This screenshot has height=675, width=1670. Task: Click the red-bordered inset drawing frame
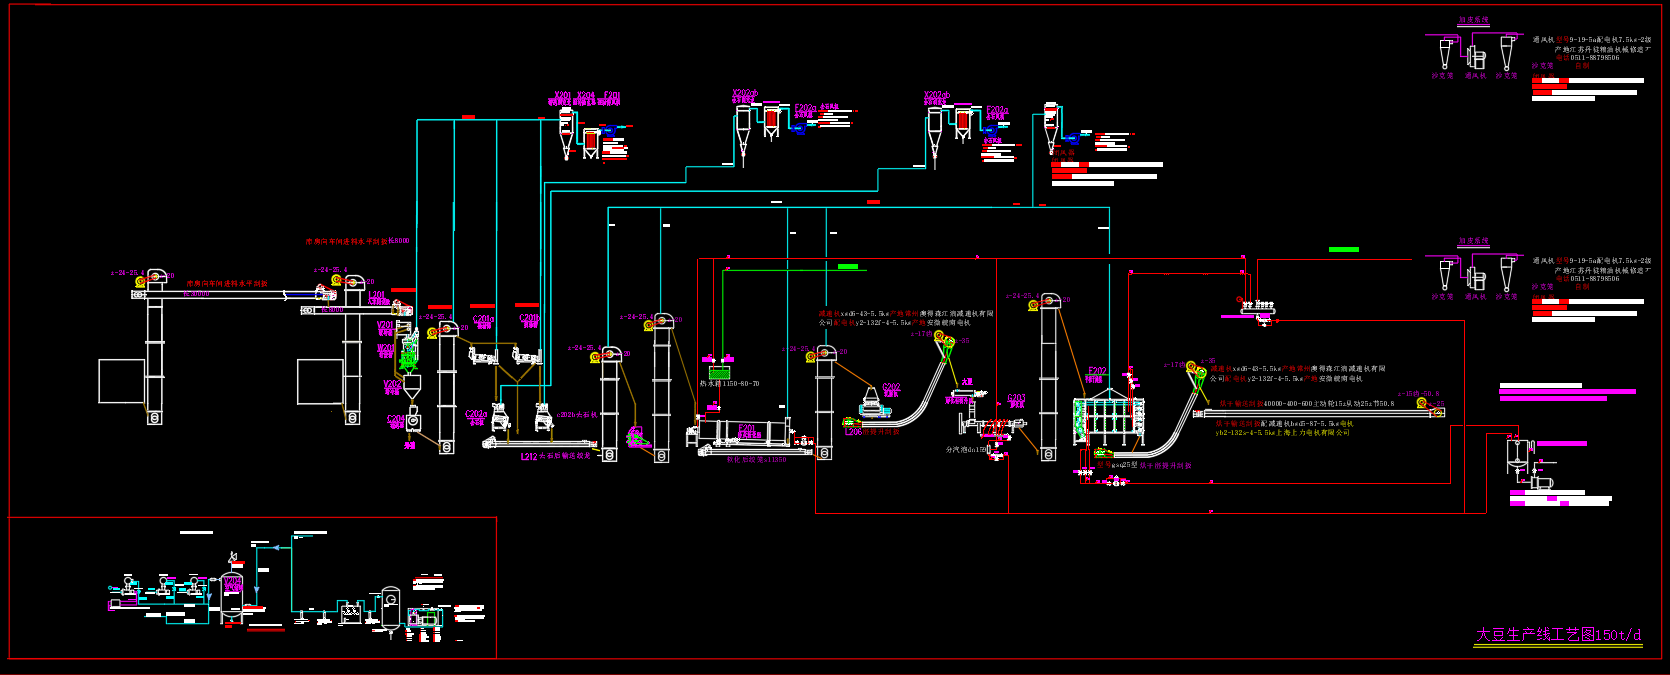coord(253,588)
